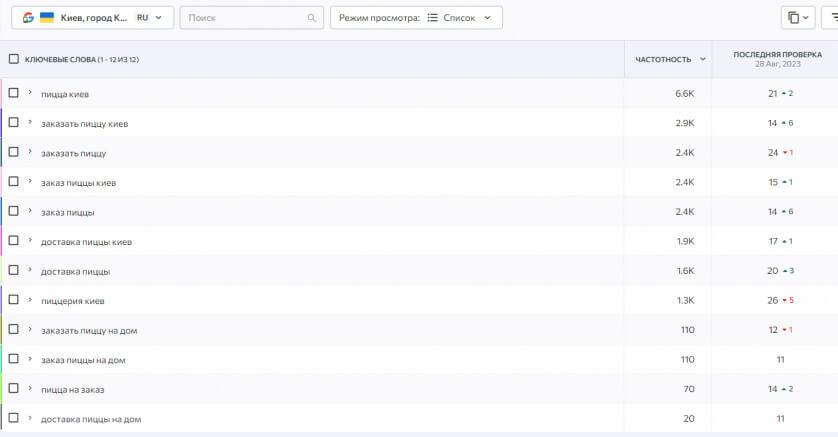Expand the пицца киев row chevron
This screenshot has height=437, width=838.
pos(30,92)
